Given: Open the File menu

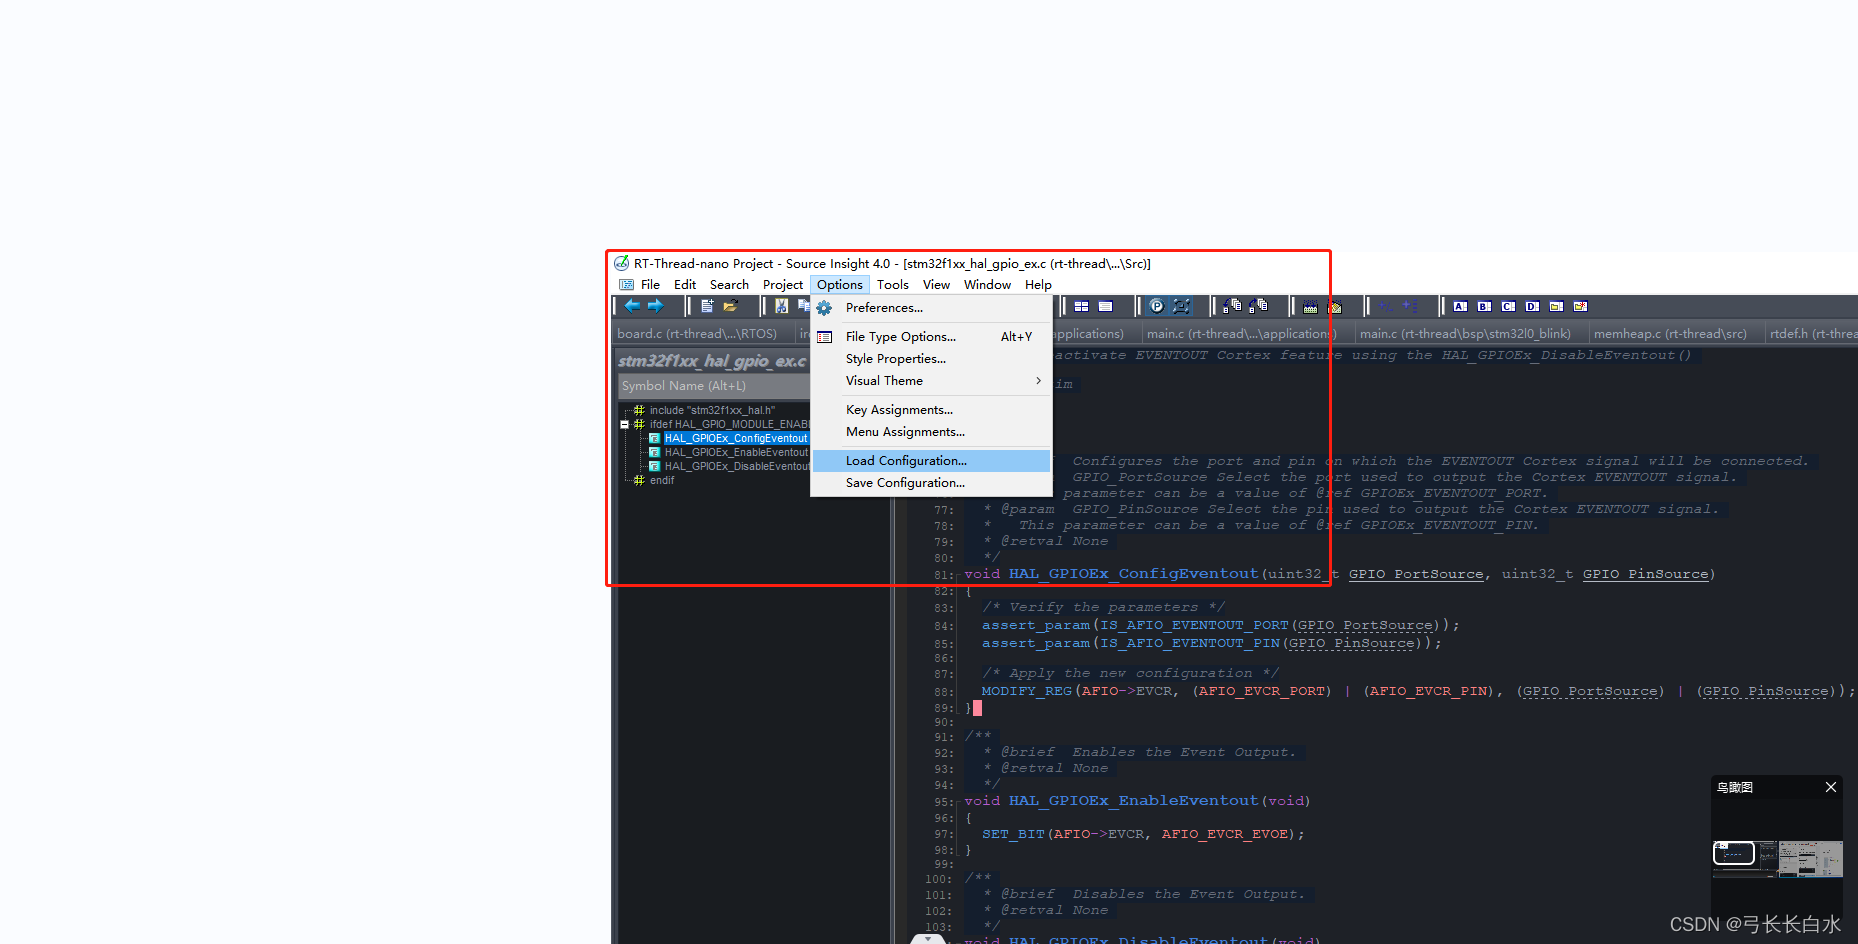Looking at the screenshot, I should coord(650,285).
